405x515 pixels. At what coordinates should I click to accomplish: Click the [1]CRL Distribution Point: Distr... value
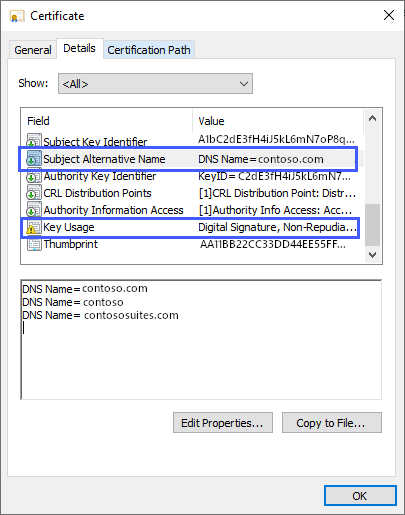[x=277, y=193]
